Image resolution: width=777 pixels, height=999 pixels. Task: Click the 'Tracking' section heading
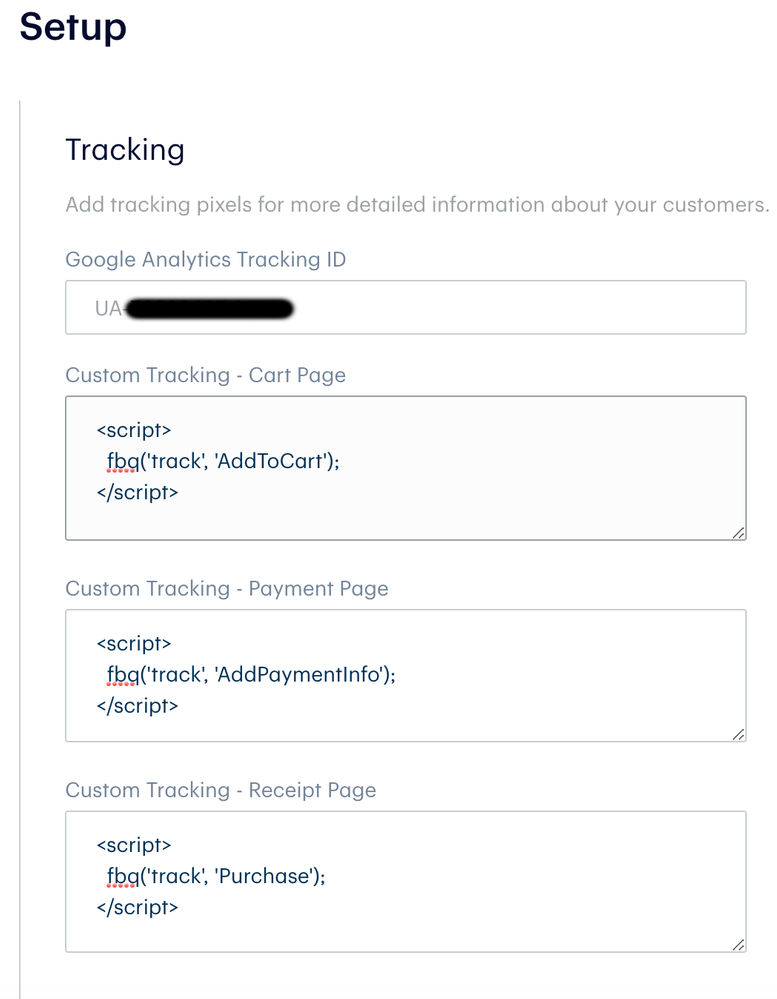(125, 150)
